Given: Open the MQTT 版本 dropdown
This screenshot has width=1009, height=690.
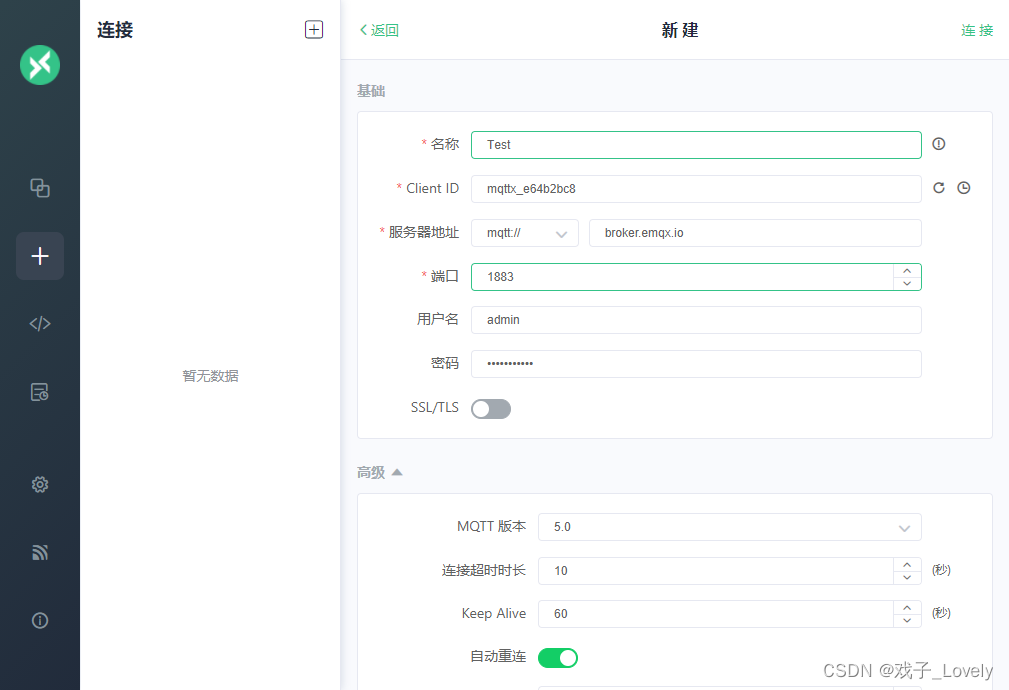Looking at the screenshot, I should click(729, 527).
